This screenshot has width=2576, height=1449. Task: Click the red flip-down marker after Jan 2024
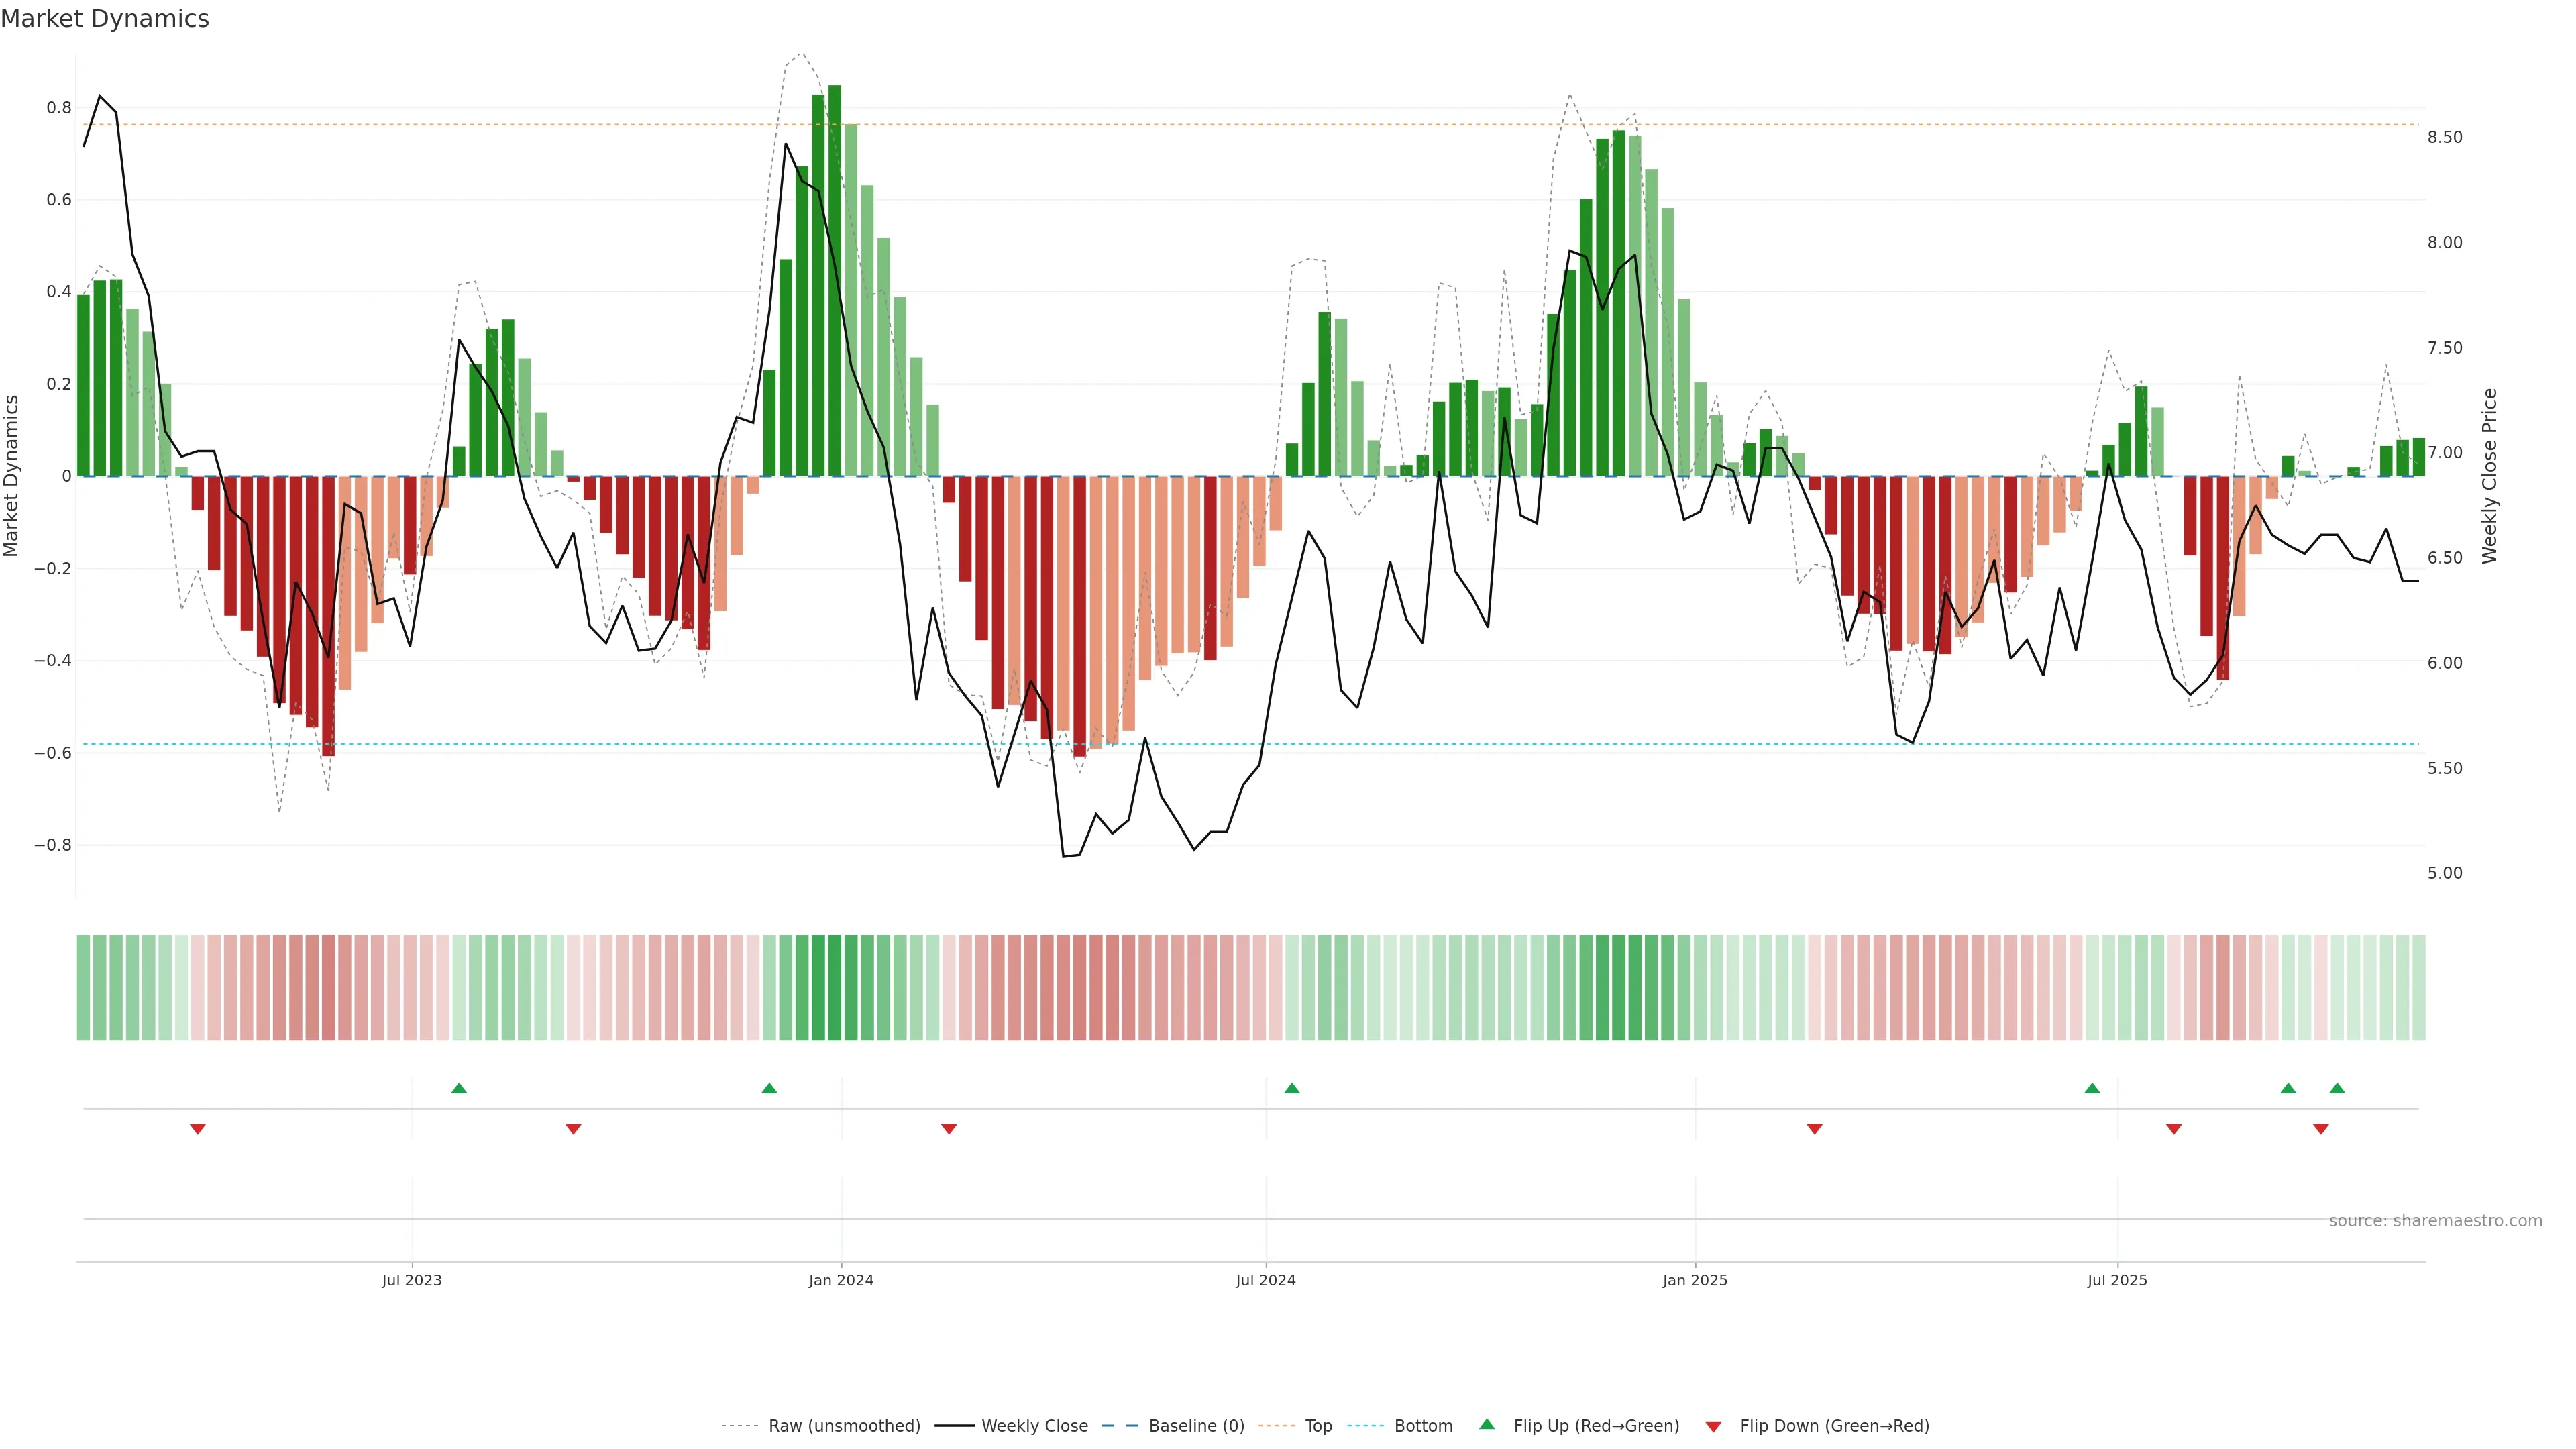click(x=949, y=1129)
